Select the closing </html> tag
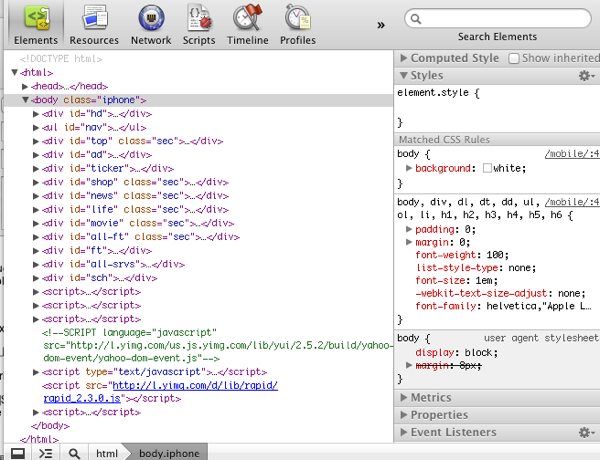 (39, 439)
